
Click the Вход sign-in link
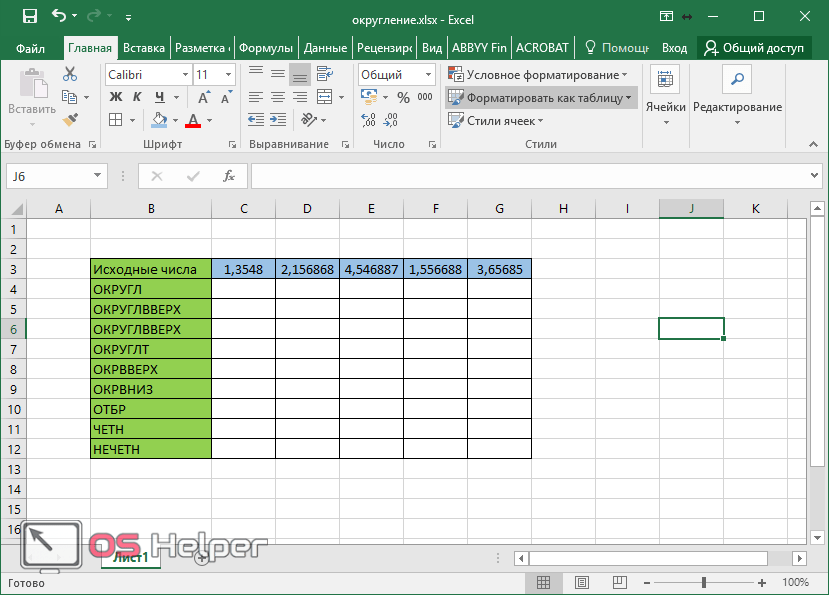click(x=675, y=48)
